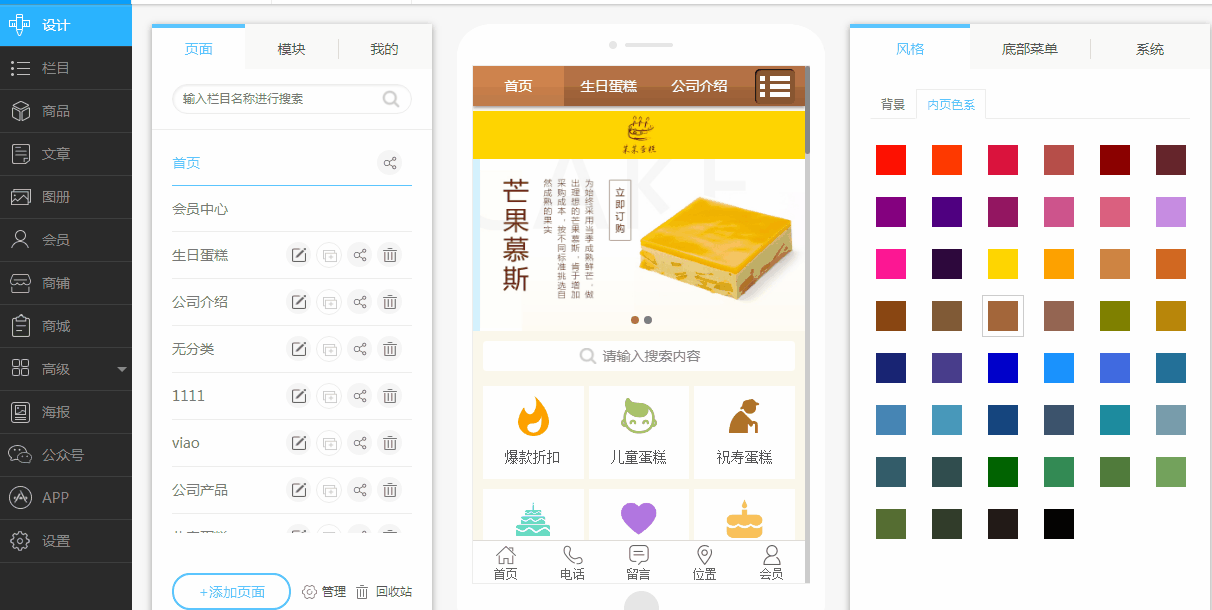Open the hamburger menu in phone preview
Screen dimensions: 1212x610
774,86
